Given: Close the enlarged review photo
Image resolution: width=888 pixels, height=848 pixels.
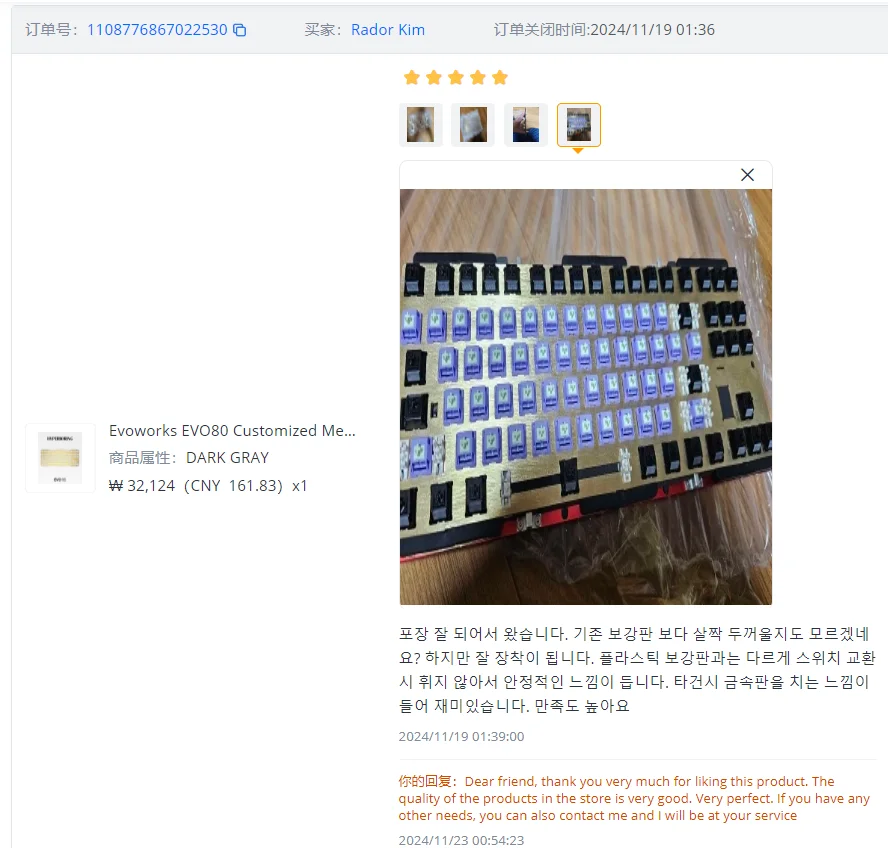Looking at the screenshot, I should [748, 175].
